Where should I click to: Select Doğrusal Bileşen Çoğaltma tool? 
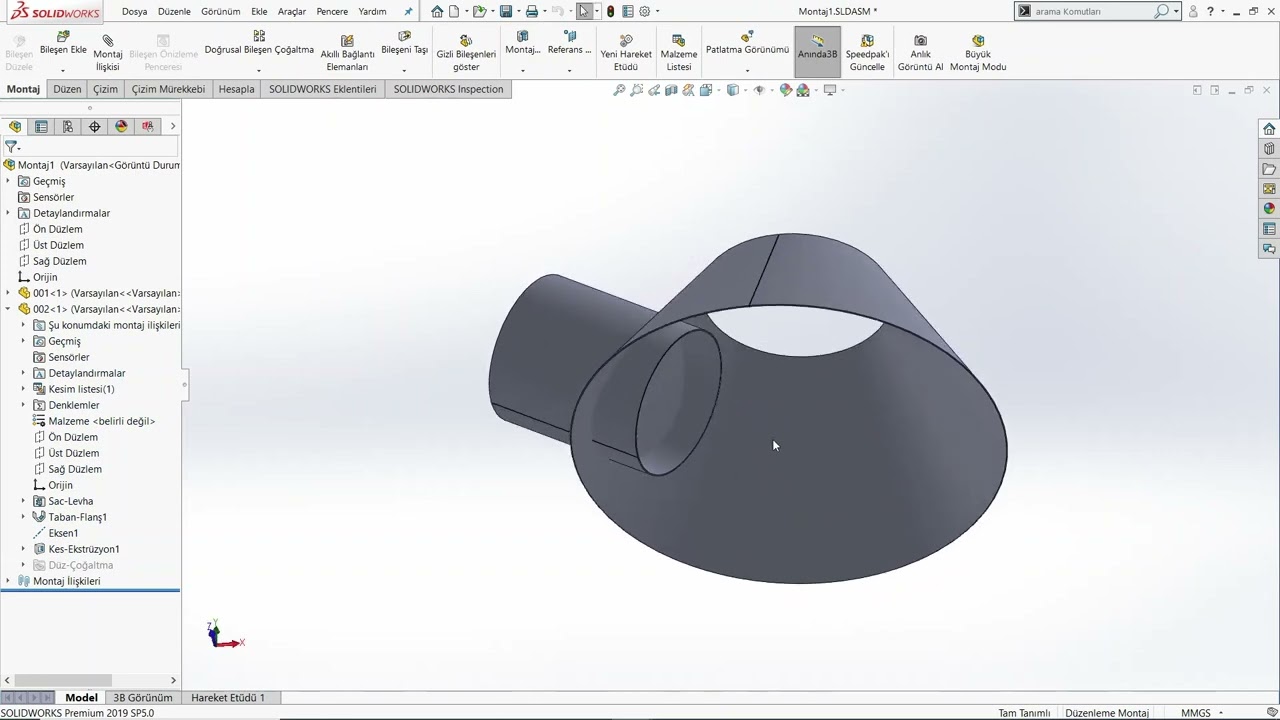pyautogui.click(x=259, y=43)
